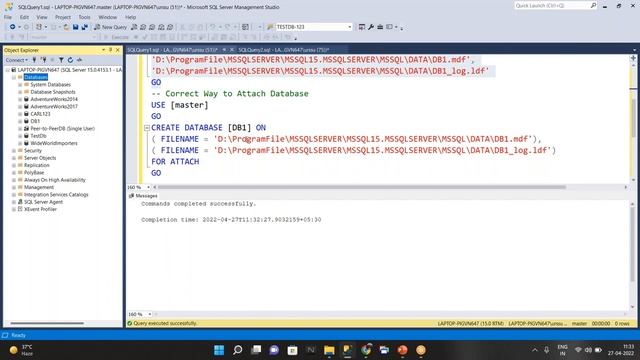Select the CARL123 database

tap(40, 114)
